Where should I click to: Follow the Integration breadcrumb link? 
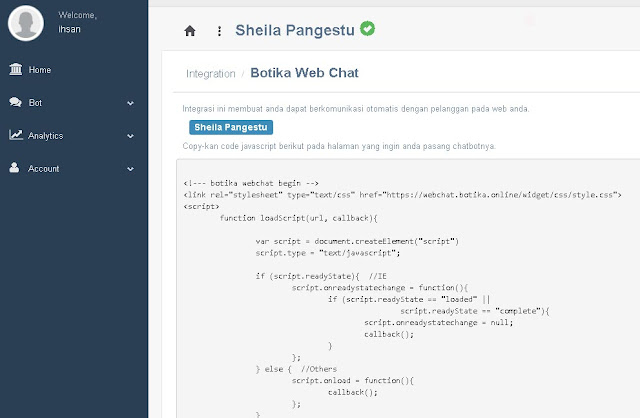209,74
